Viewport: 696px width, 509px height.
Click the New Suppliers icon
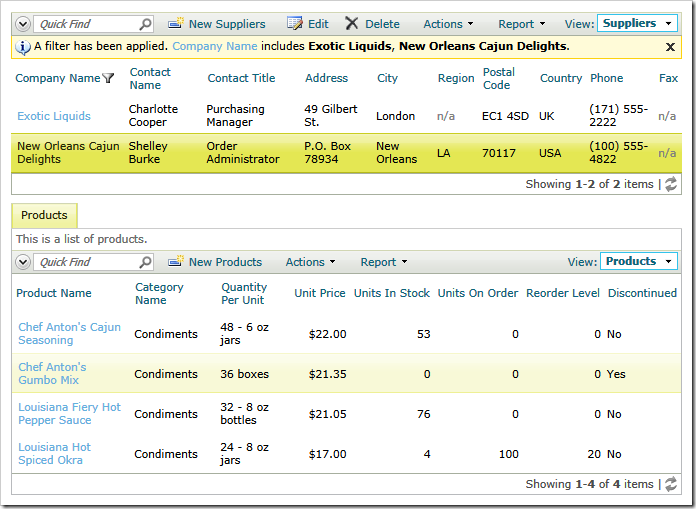pyautogui.click(x=176, y=23)
